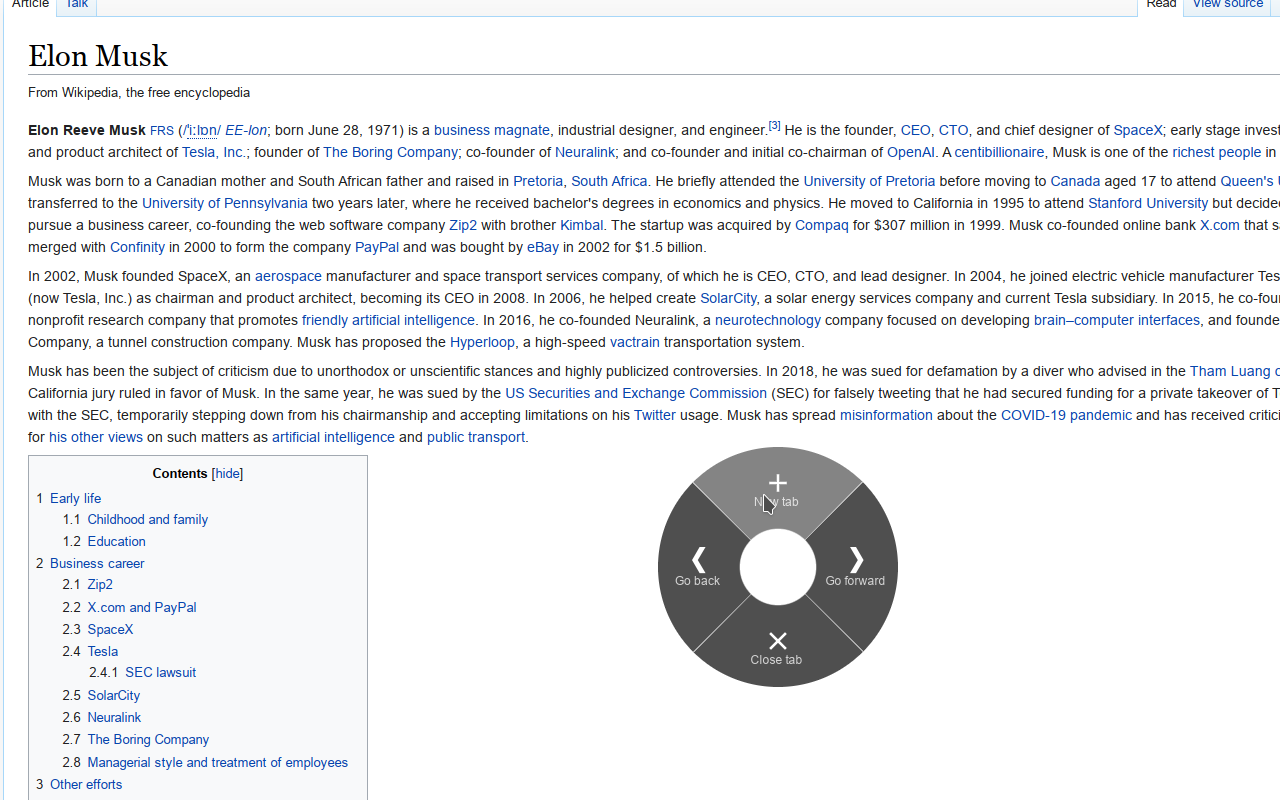Image resolution: width=1280 pixels, height=800 pixels.
Task: Follow the neurotechnology link
Action: pos(768,320)
